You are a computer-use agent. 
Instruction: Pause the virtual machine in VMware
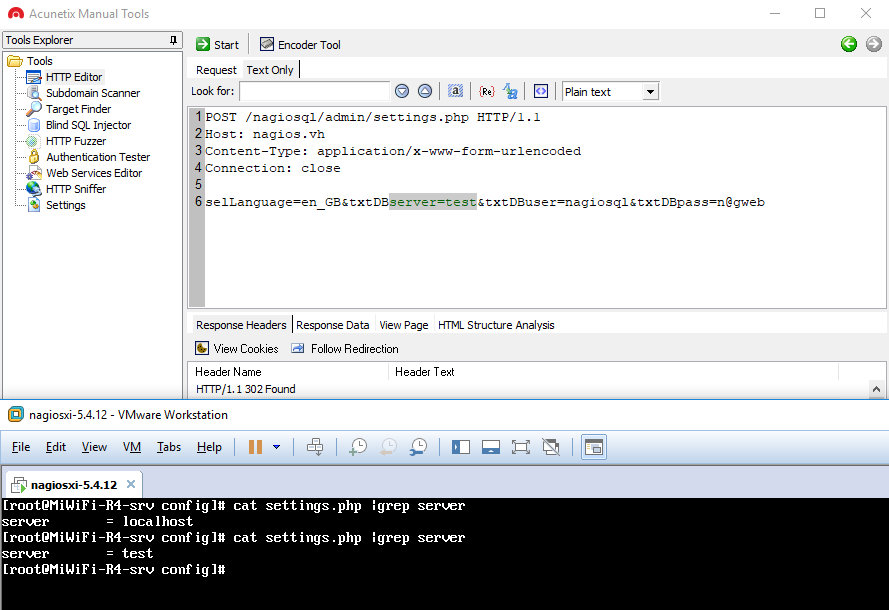(256, 447)
